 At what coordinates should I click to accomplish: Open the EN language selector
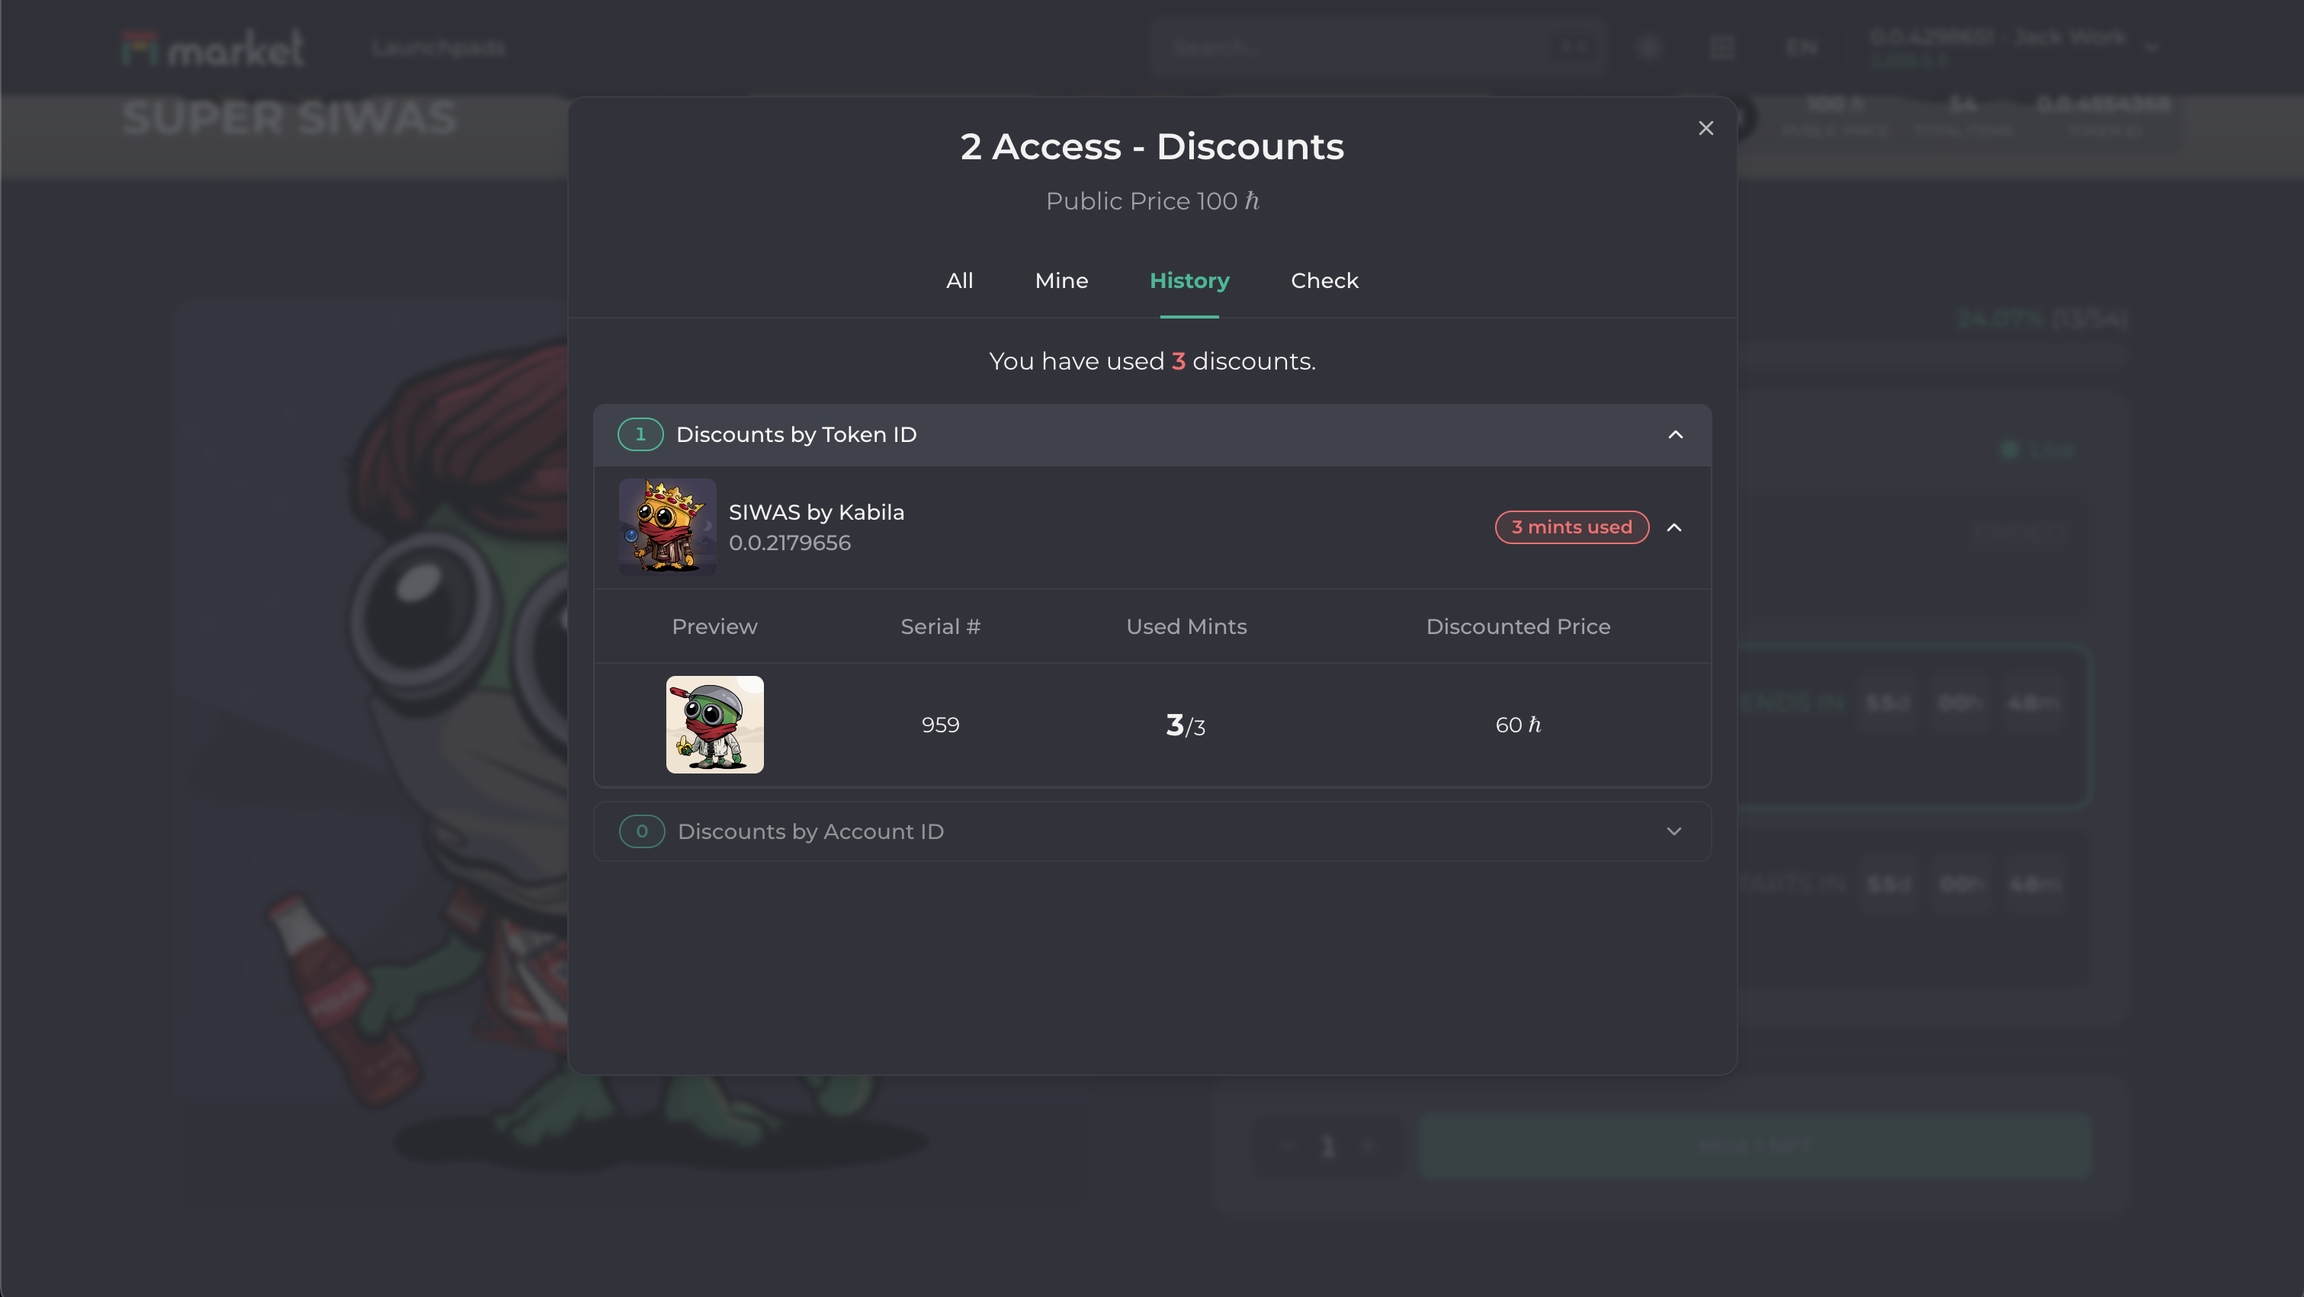click(1800, 48)
